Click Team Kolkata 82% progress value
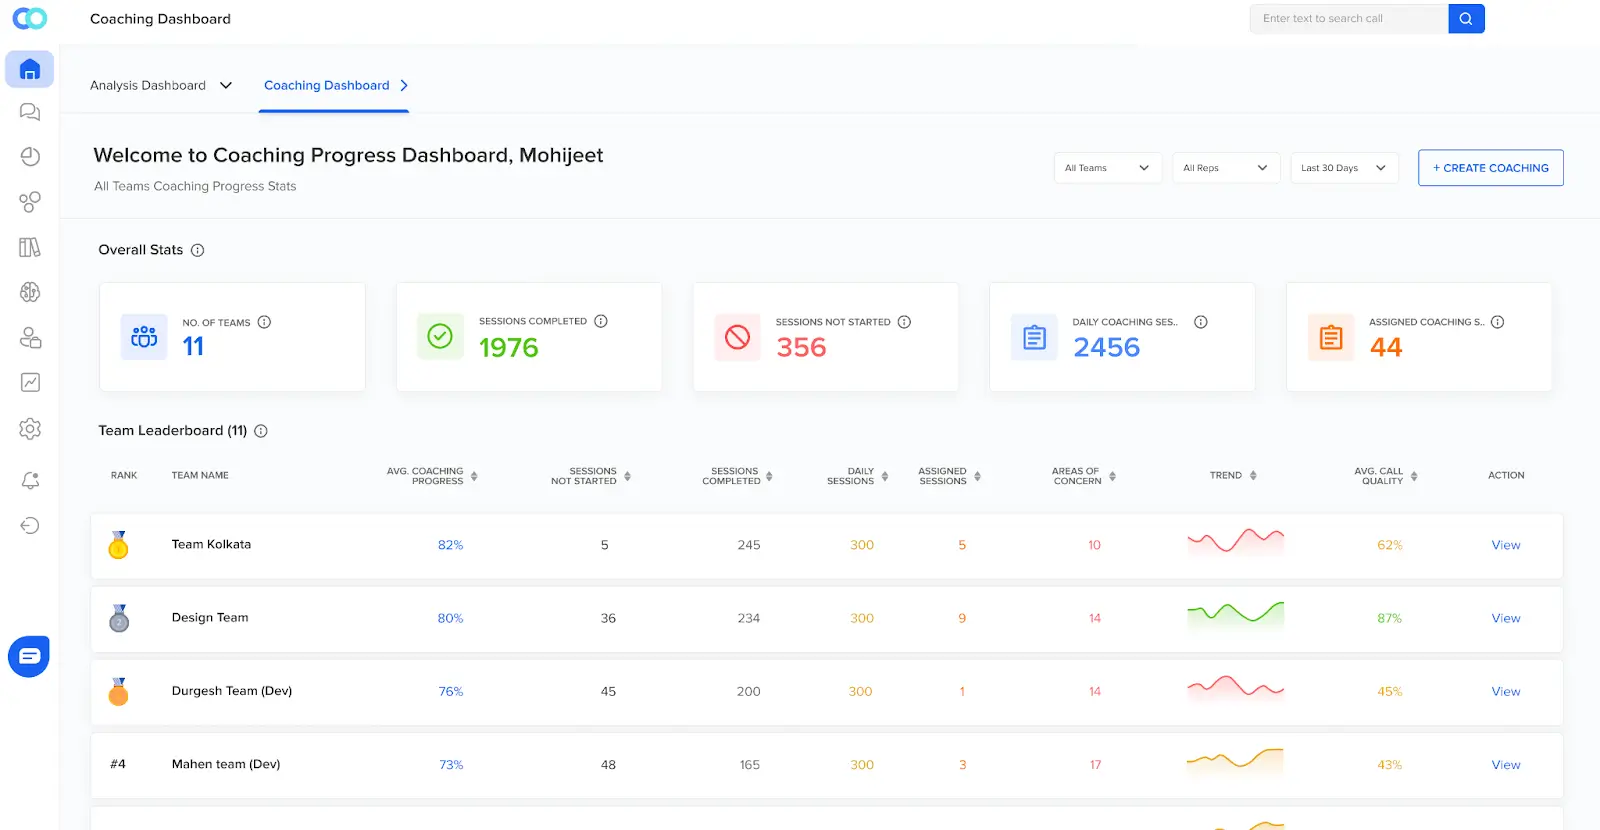This screenshot has width=1600, height=830. (450, 545)
